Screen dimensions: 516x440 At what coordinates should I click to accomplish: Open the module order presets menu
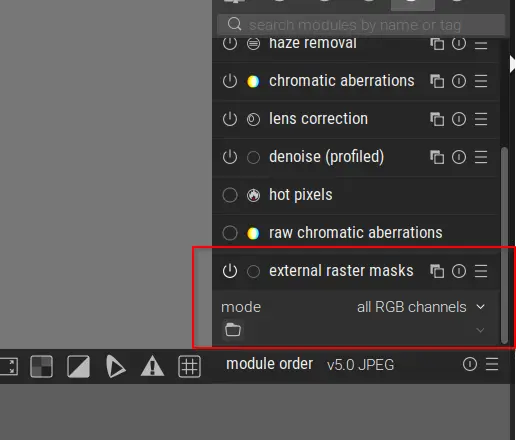point(492,364)
